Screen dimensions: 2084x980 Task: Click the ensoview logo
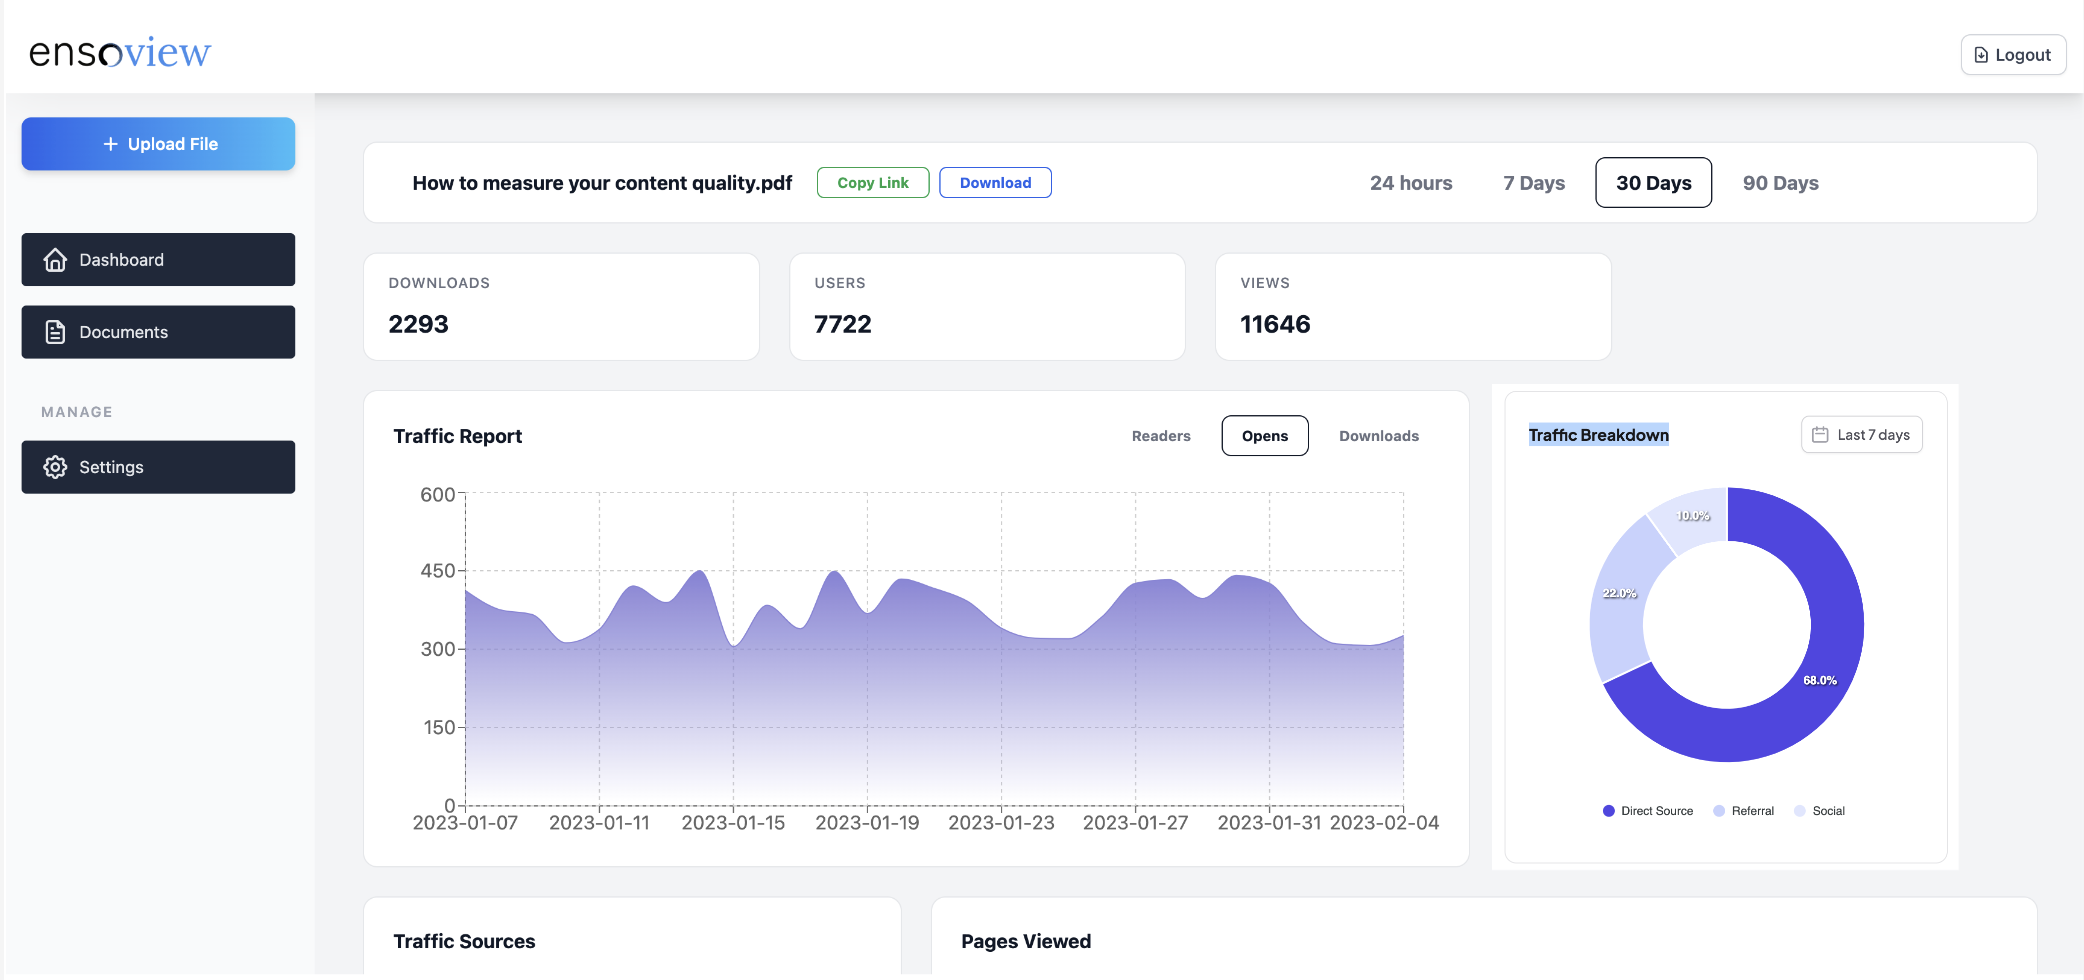tap(120, 52)
